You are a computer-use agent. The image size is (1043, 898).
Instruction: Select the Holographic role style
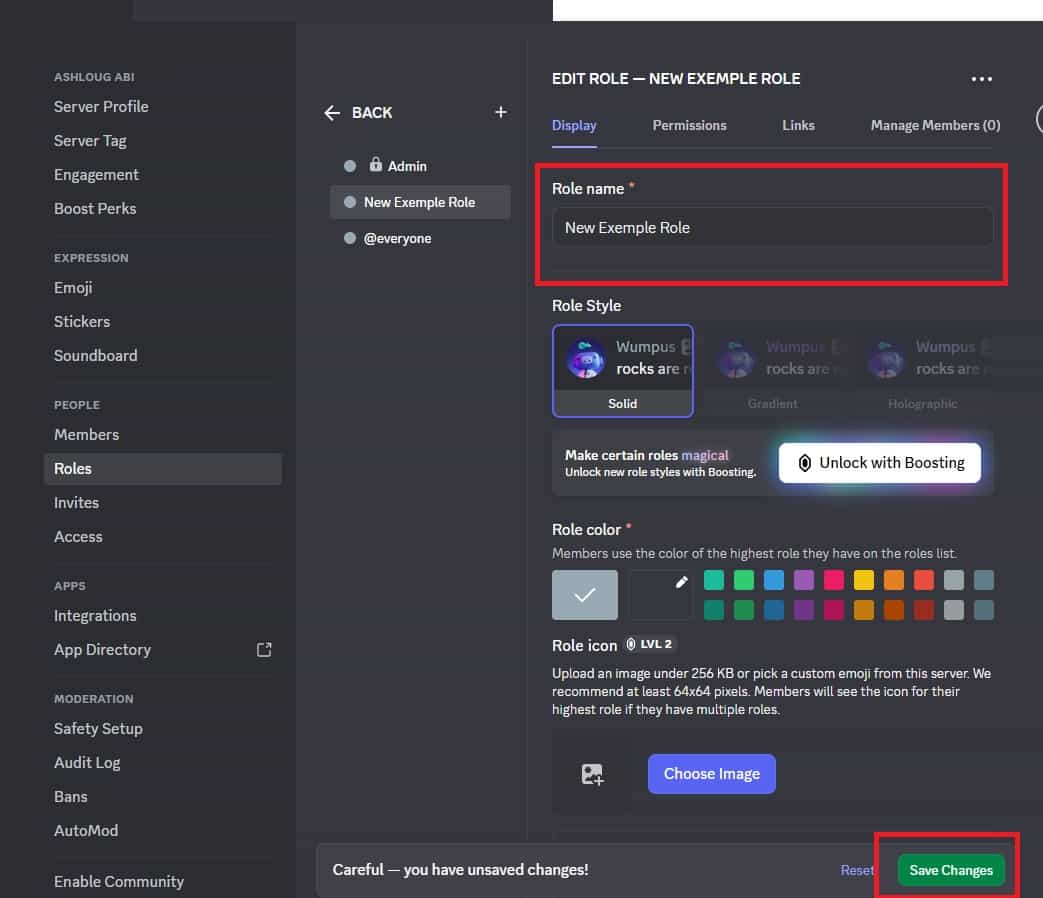point(922,370)
